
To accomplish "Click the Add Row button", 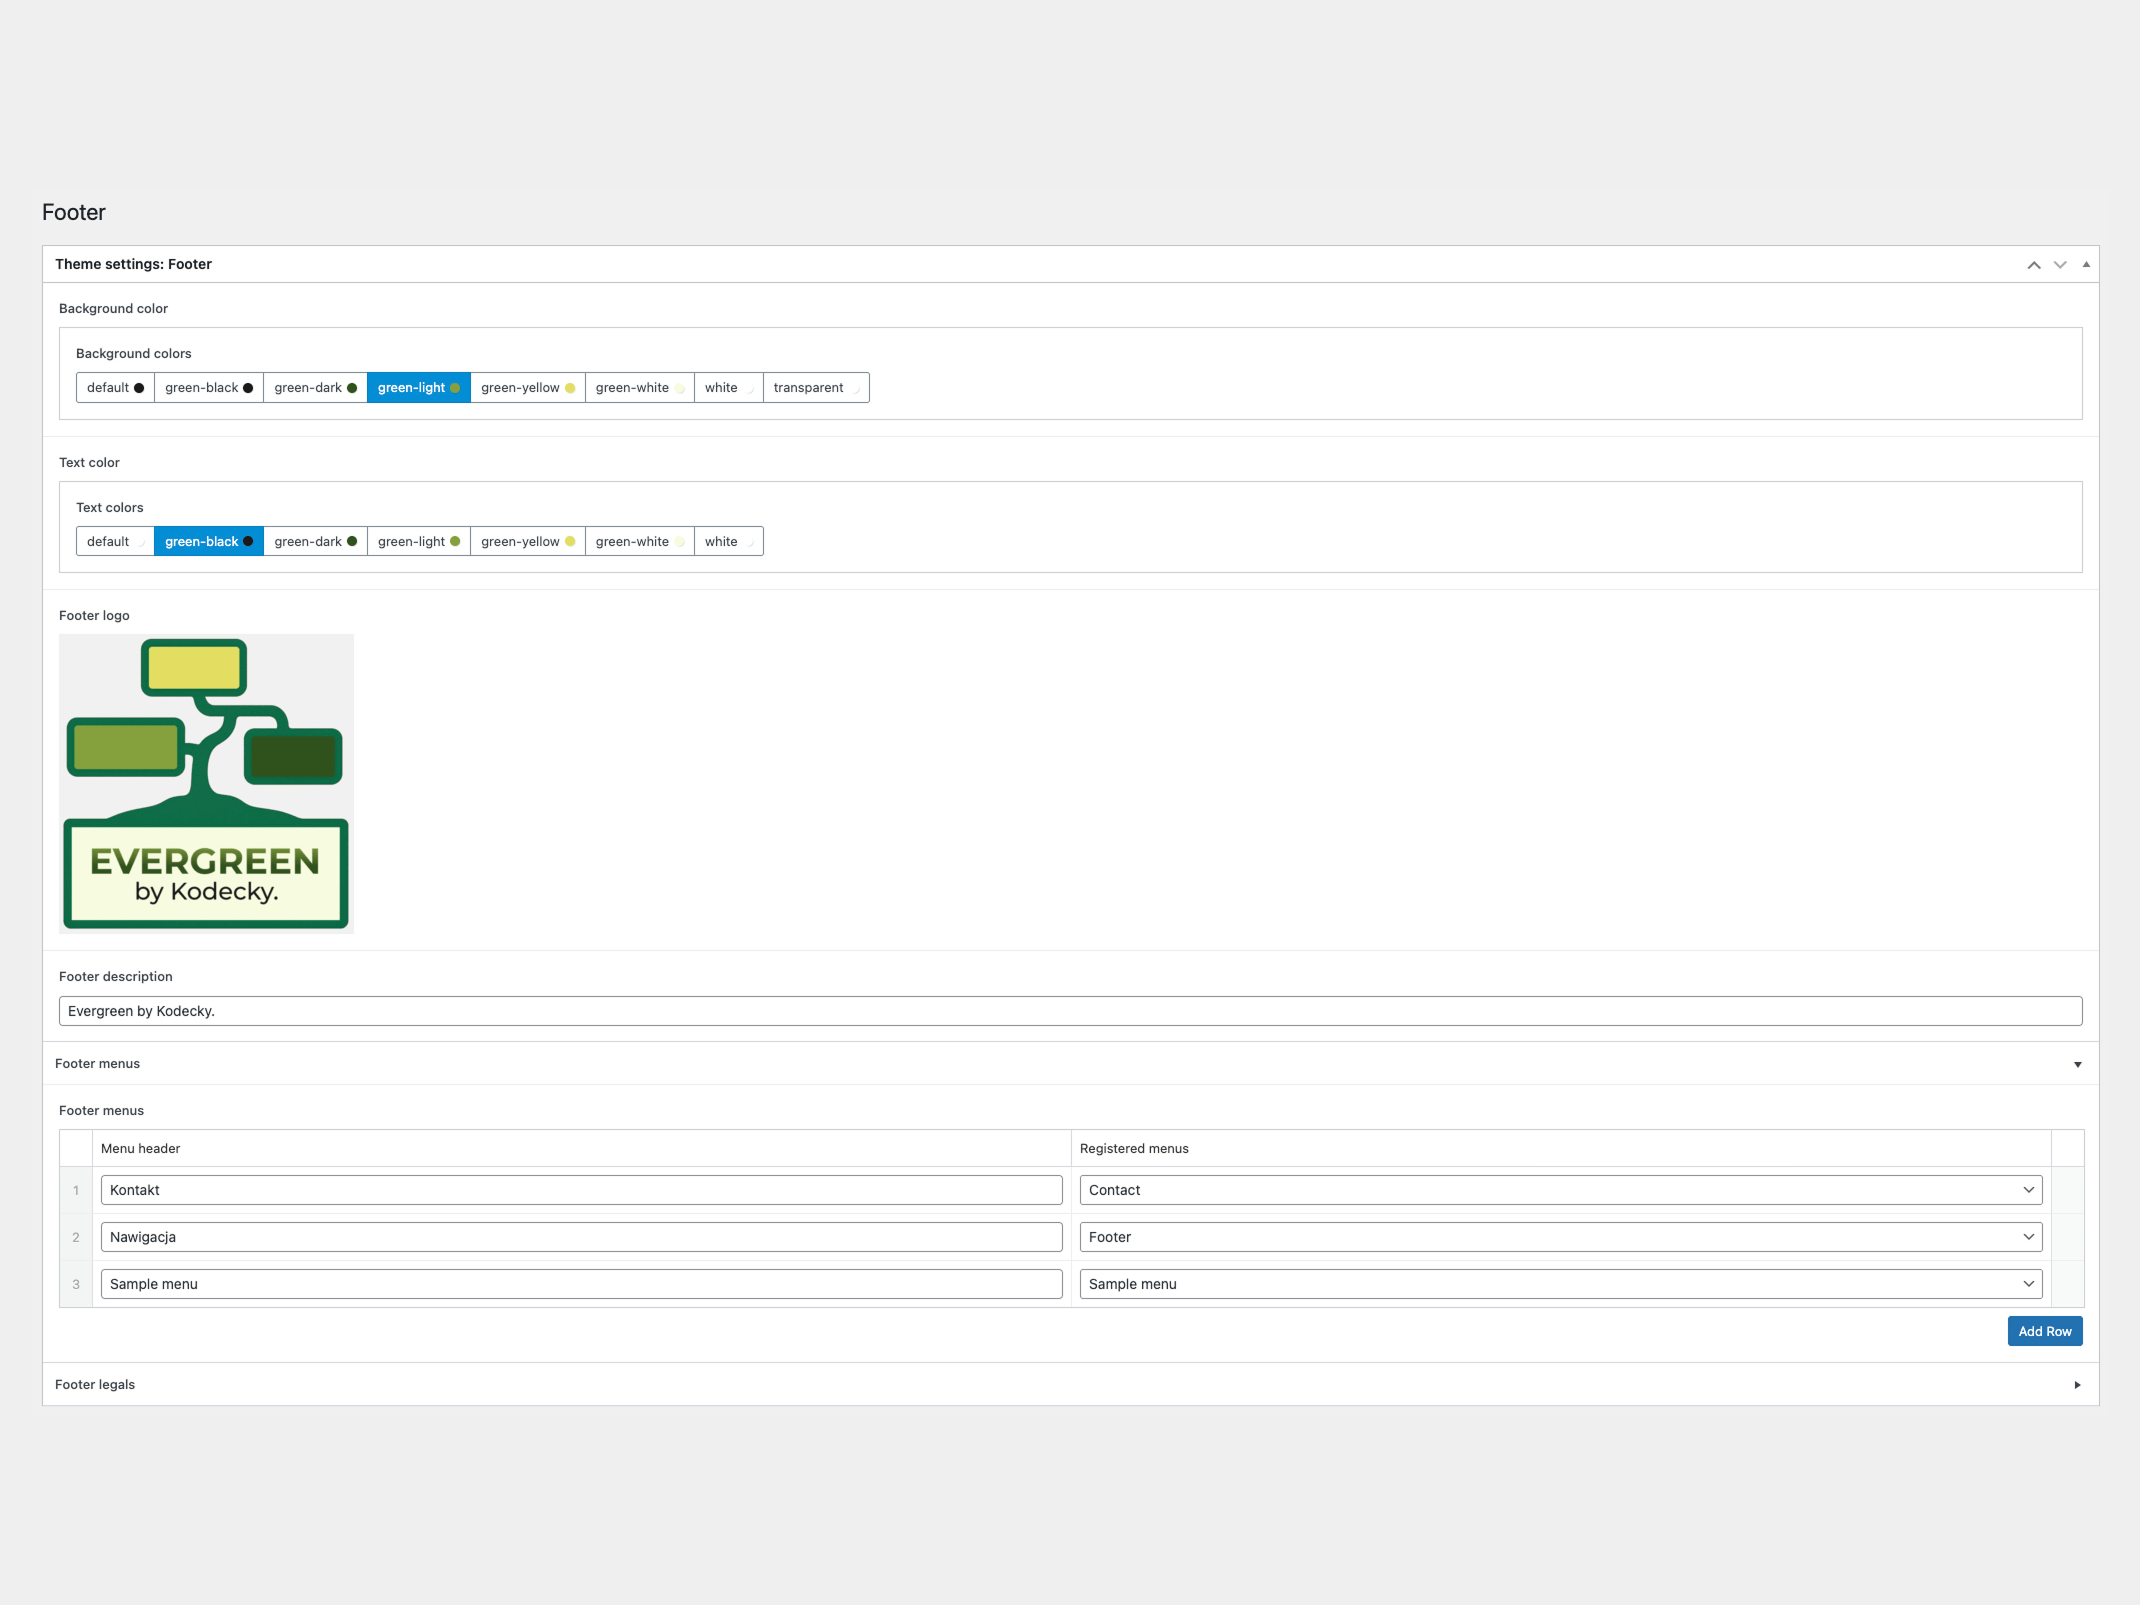I will click(x=2044, y=1331).
